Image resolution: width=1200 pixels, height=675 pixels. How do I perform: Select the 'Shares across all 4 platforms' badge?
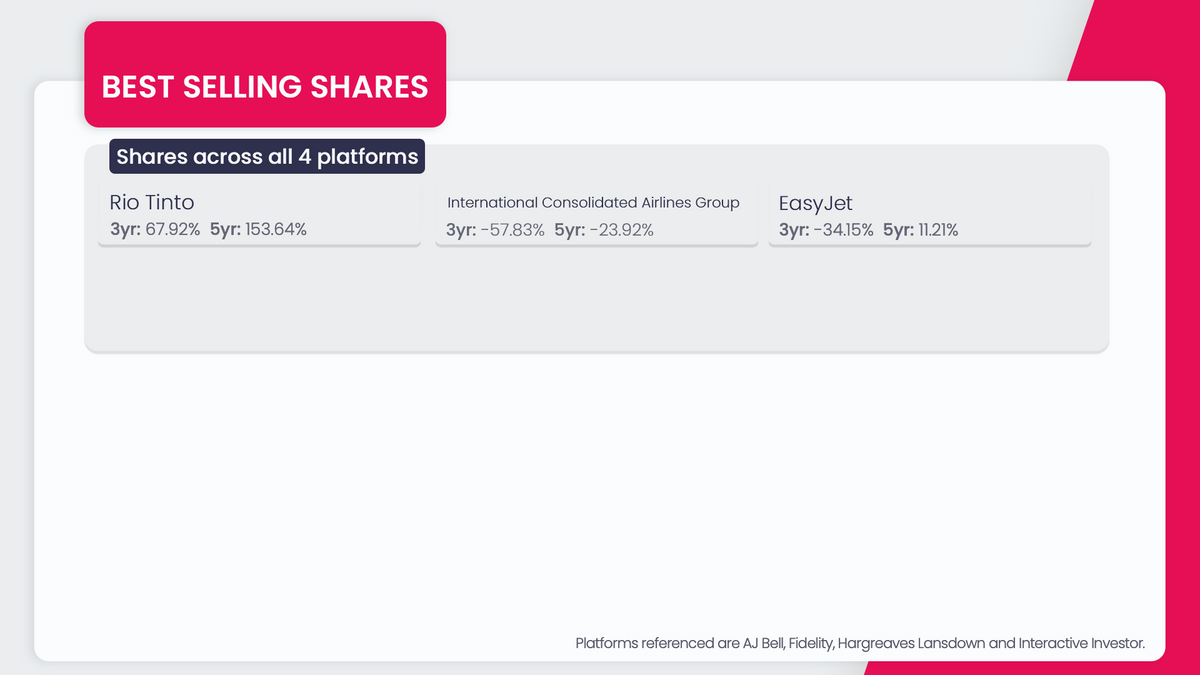click(266, 156)
